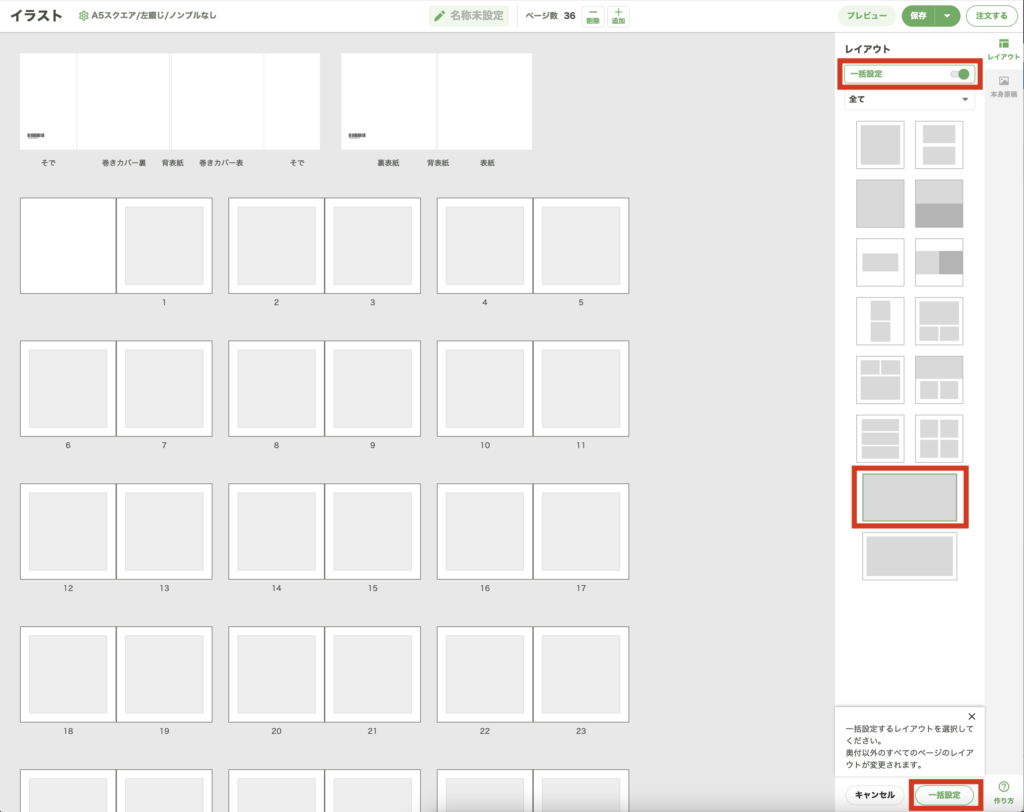Toggle the 一括設定 switch off

(x=961, y=74)
